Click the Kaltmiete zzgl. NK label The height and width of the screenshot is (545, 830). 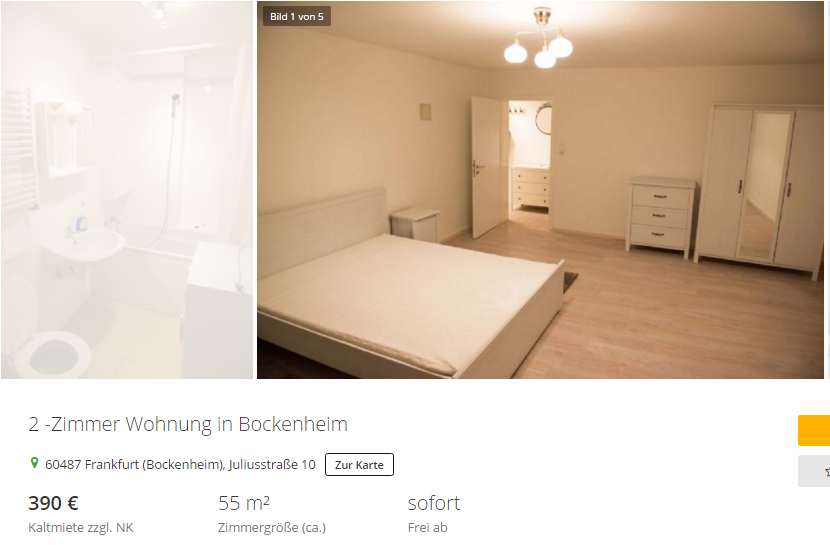point(81,528)
